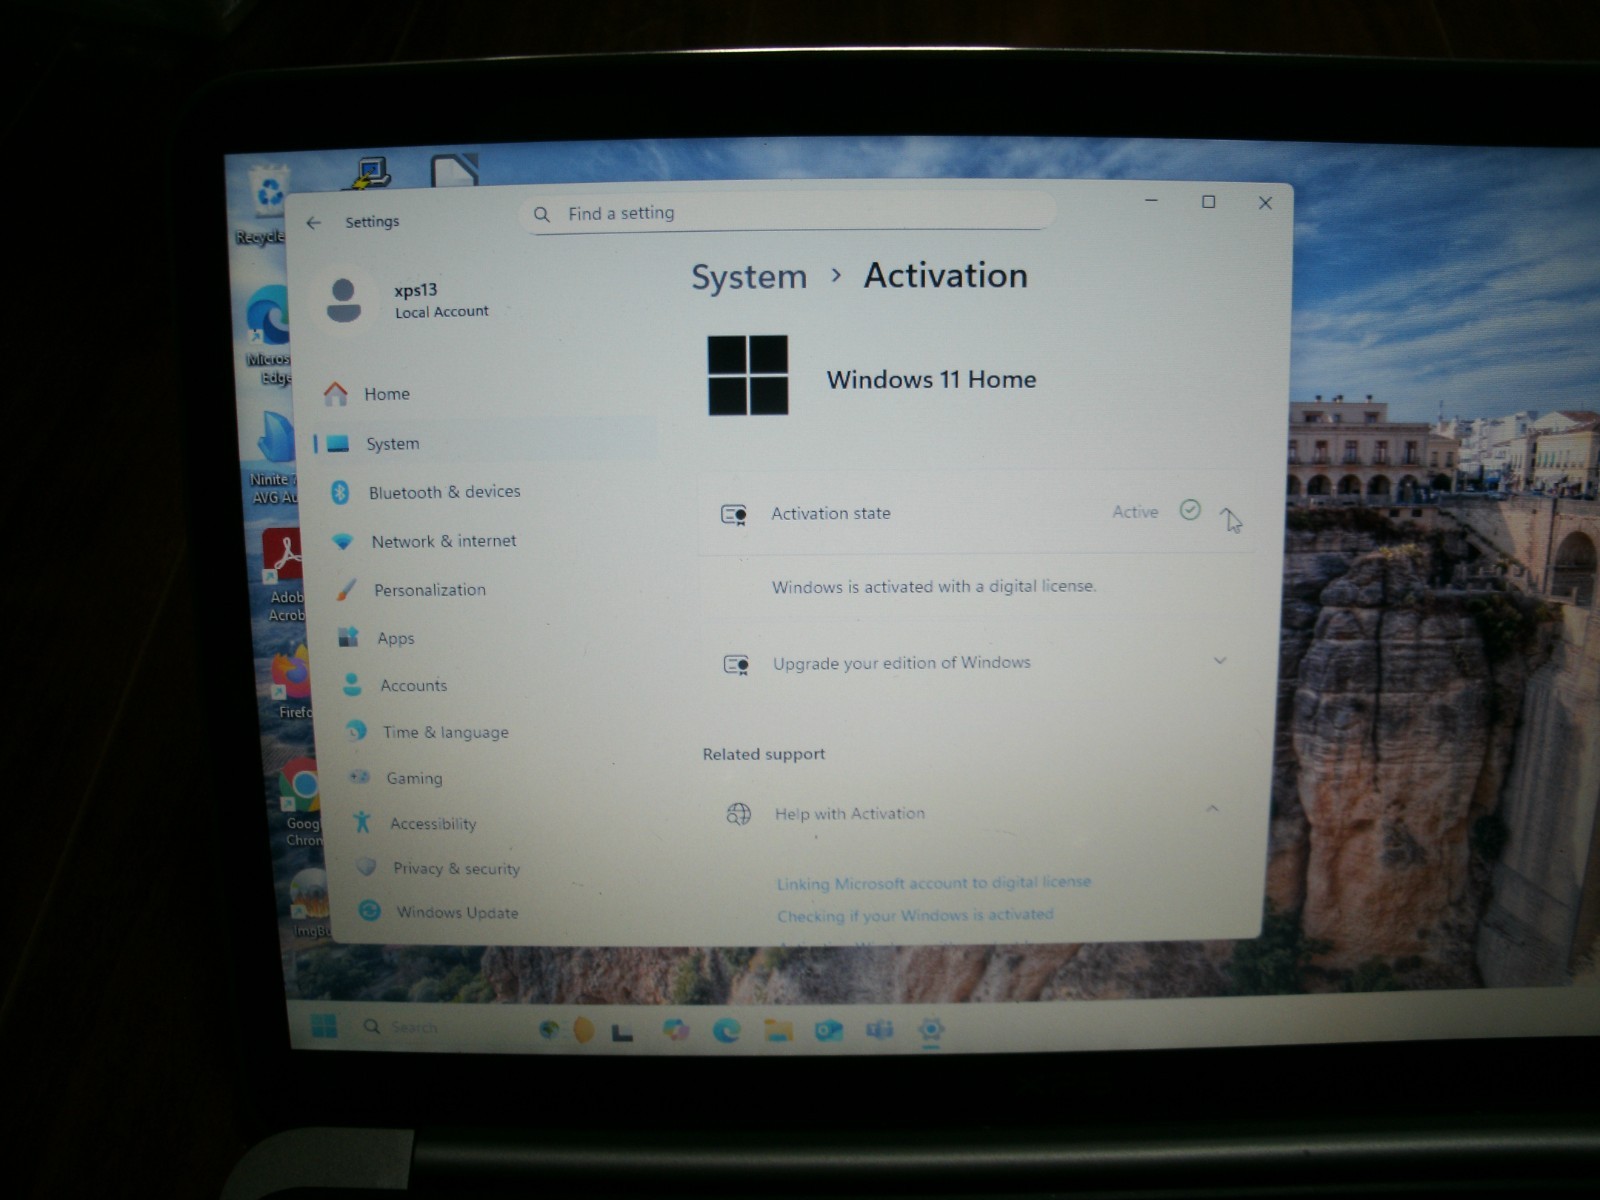Click the Time & language globe icon
Image resolution: width=1600 pixels, height=1200 pixels.
pos(356,731)
